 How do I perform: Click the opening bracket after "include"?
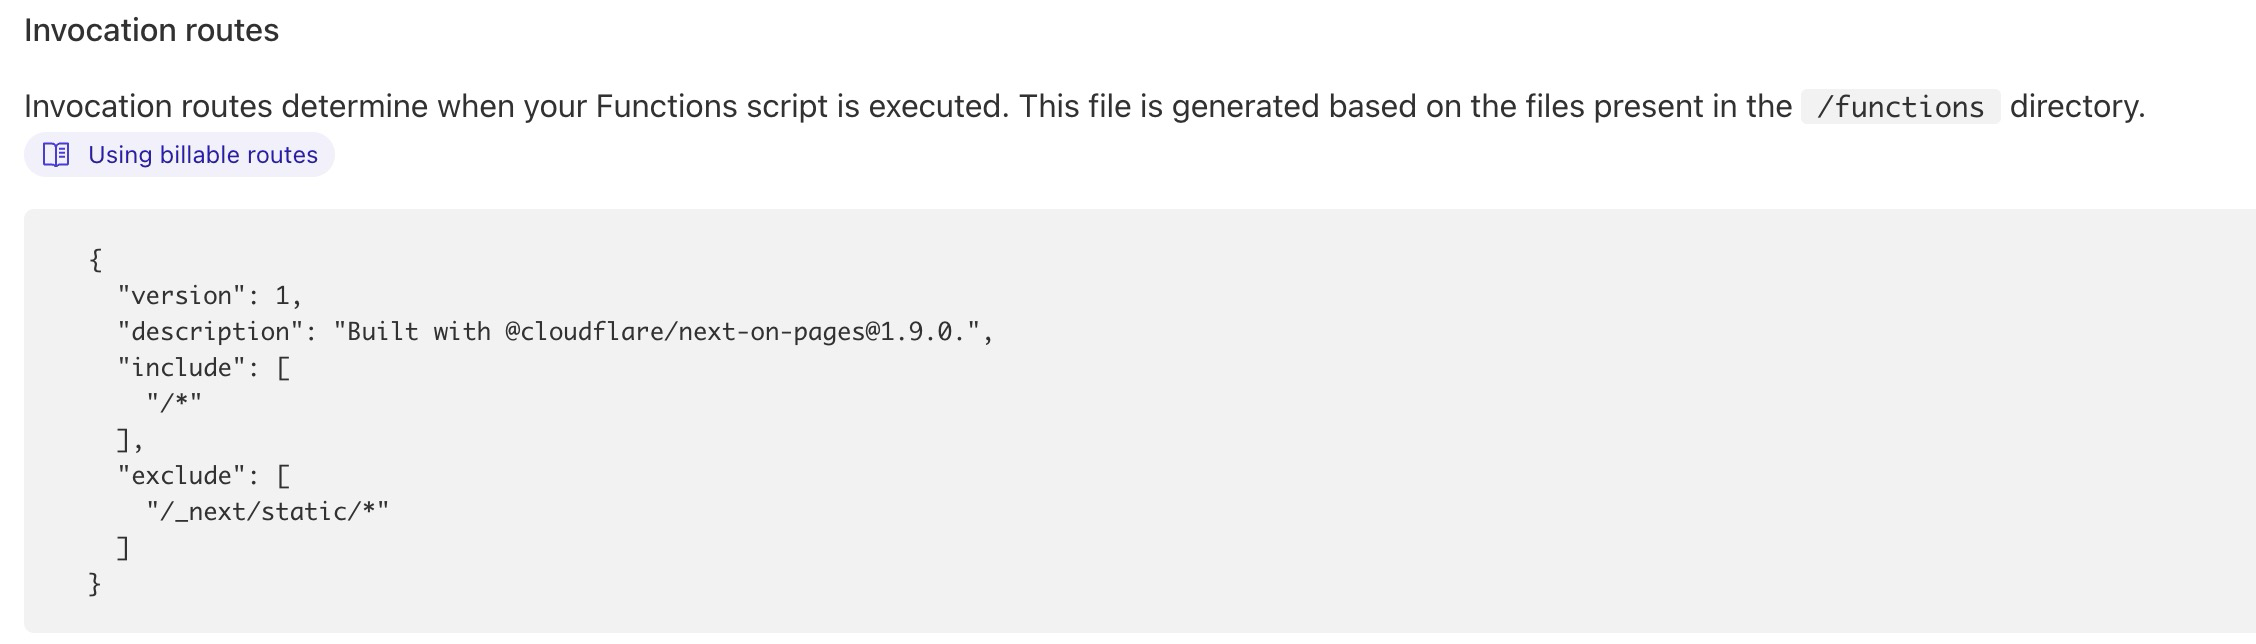(x=283, y=368)
